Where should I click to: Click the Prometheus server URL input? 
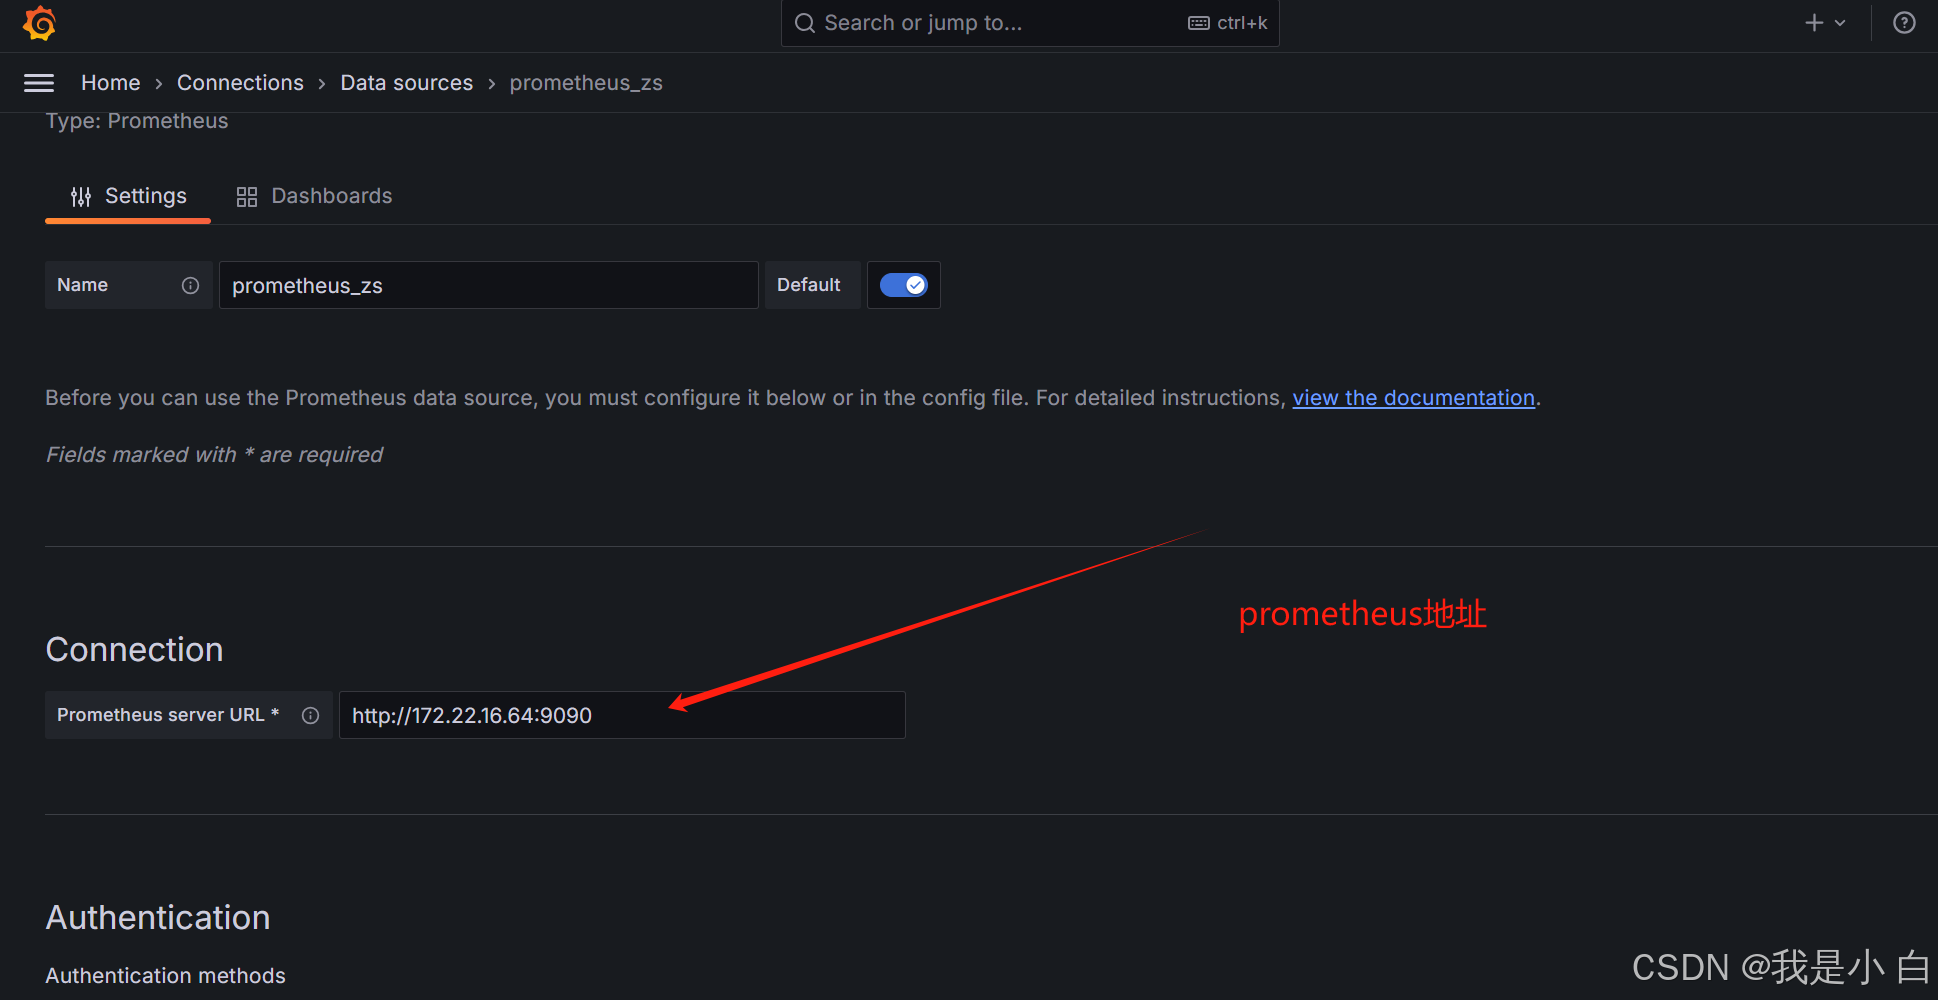622,715
